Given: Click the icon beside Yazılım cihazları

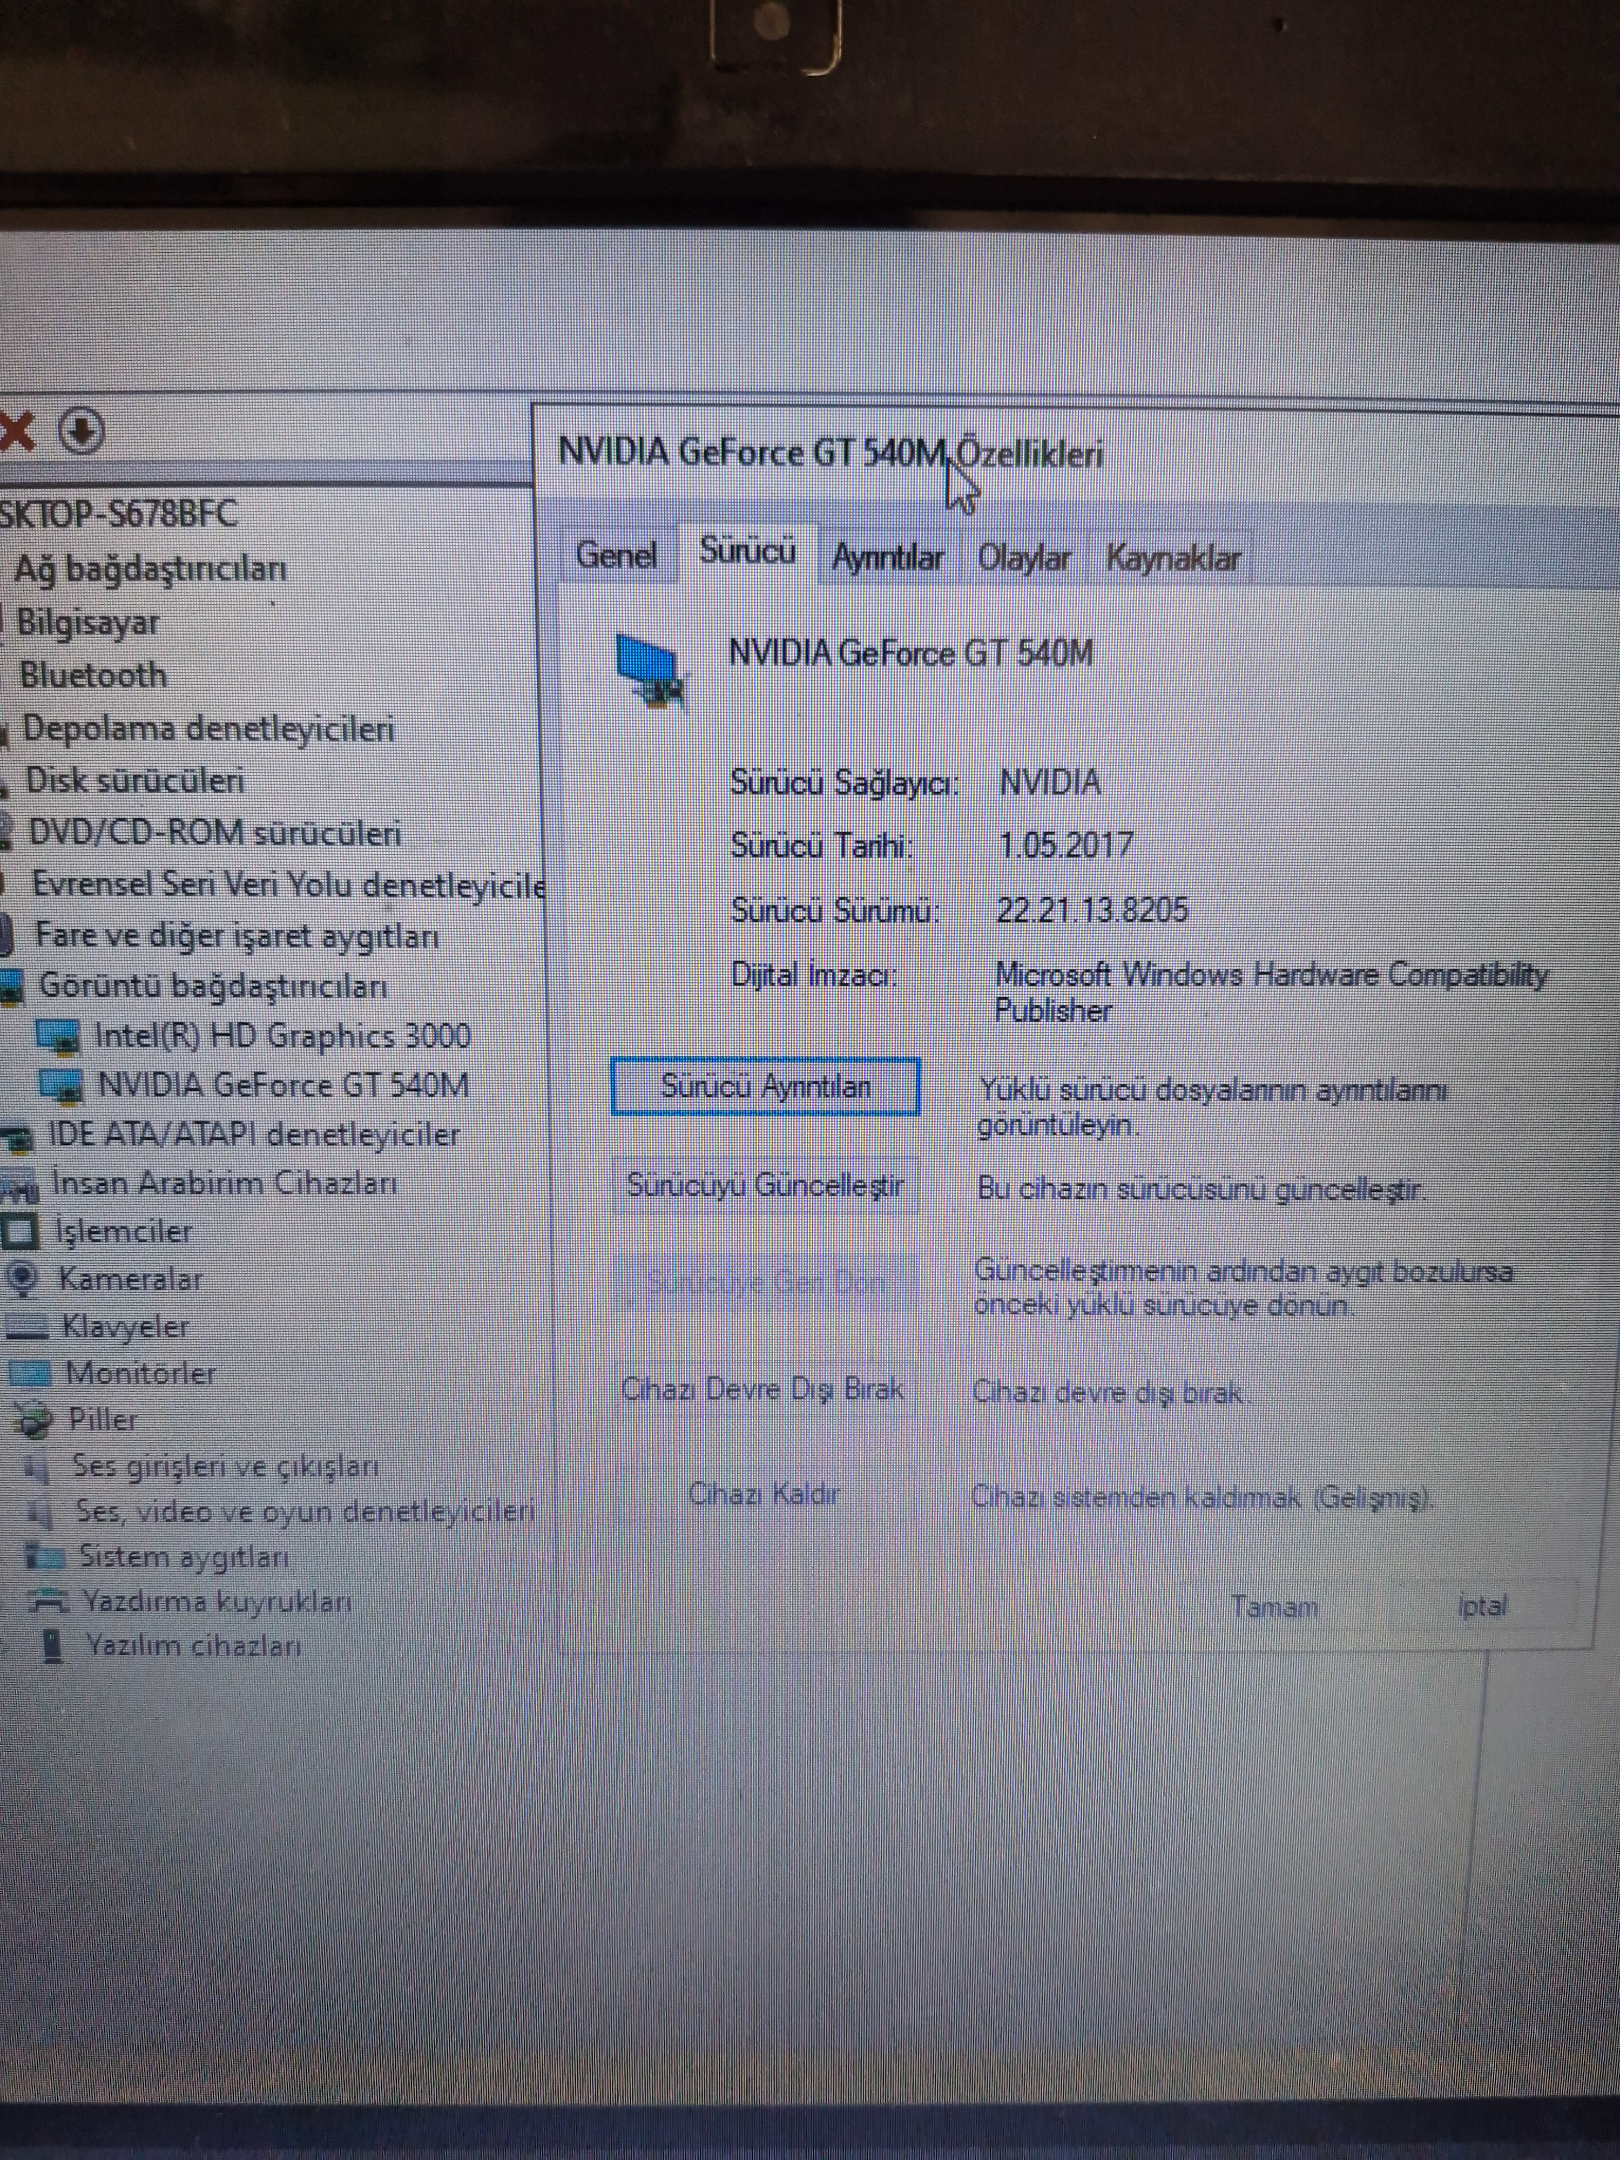Looking at the screenshot, I should coord(53,1647).
